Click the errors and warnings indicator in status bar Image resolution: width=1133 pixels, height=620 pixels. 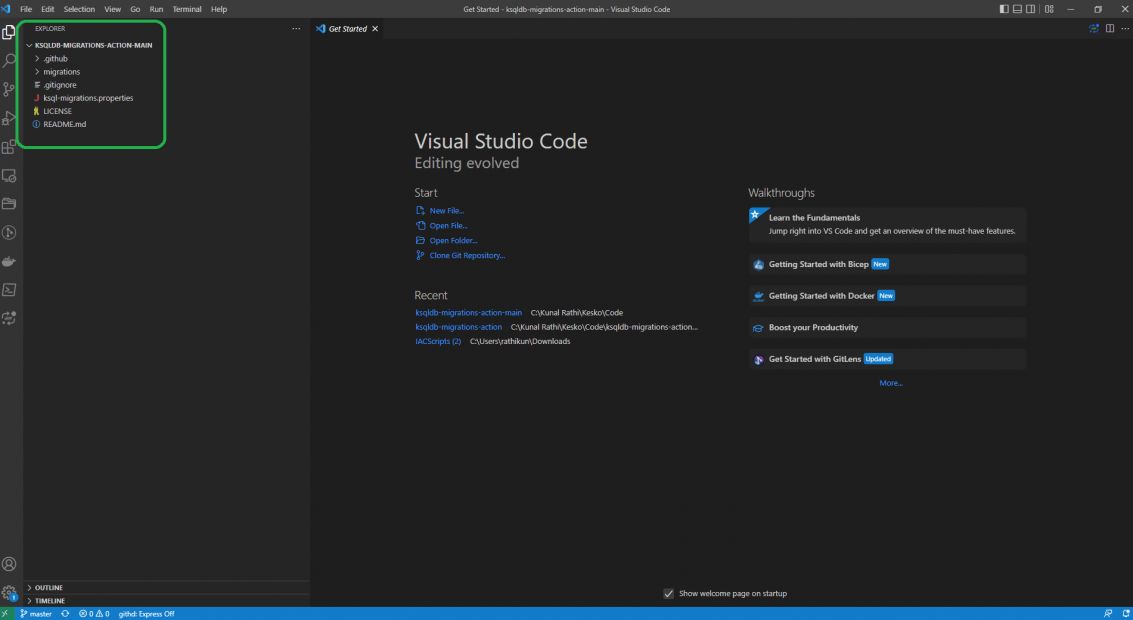click(x=93, y=613)
